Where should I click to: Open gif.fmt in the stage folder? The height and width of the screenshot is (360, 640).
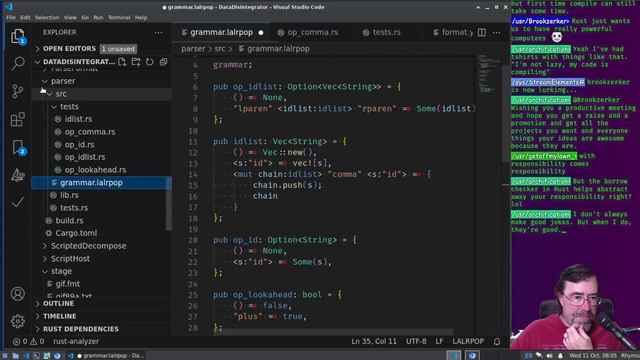[68, 284]
